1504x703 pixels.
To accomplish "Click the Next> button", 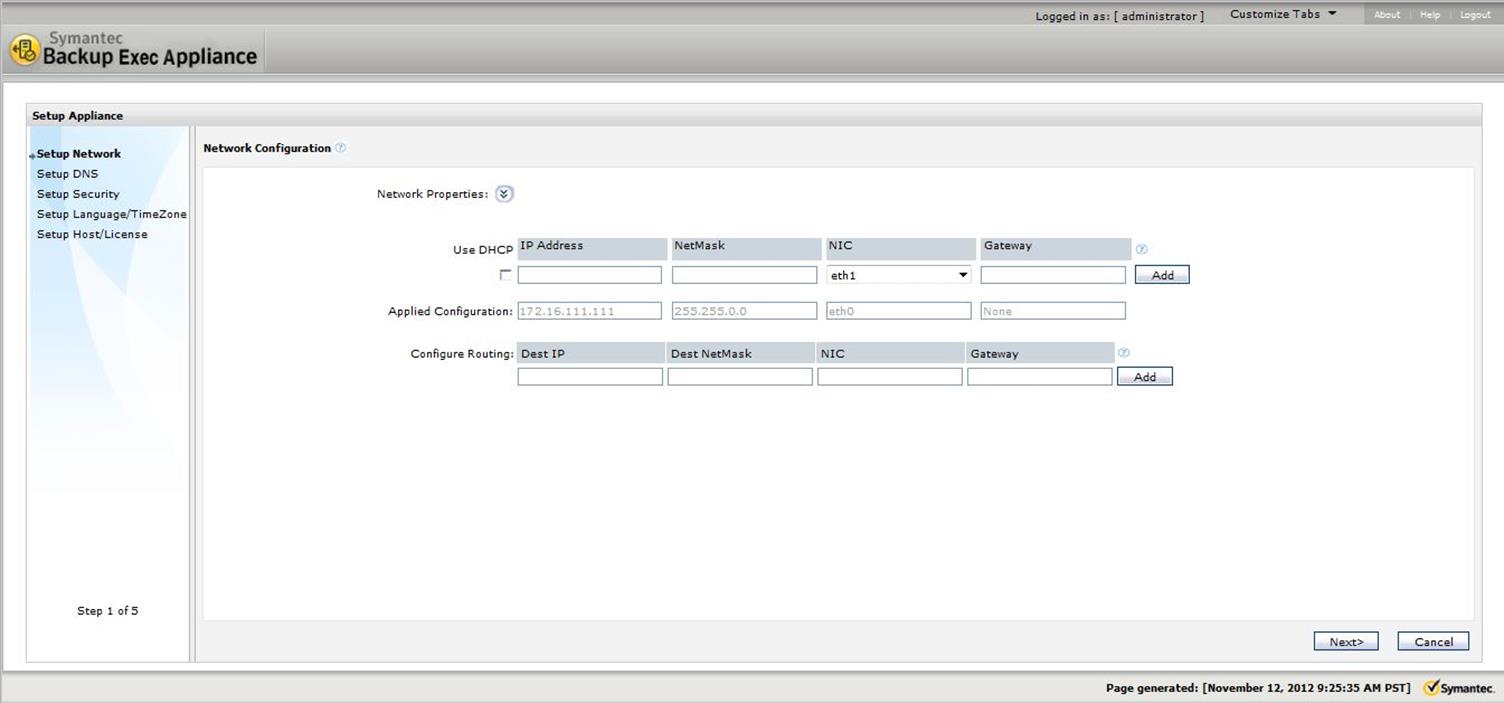I will [x=1346, y=642].
